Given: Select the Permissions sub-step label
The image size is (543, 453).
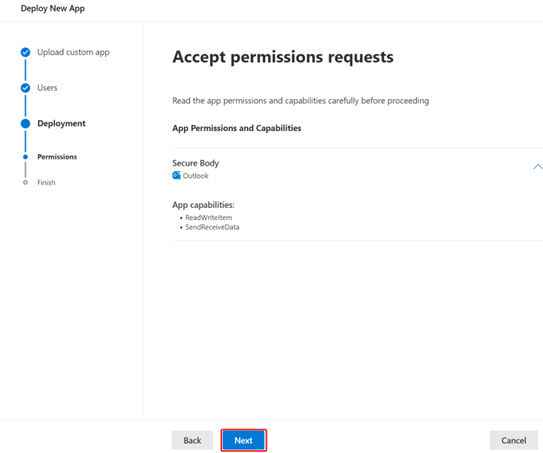Looking at the screenshot, I should pyautogui.click(x=57, y=157).
